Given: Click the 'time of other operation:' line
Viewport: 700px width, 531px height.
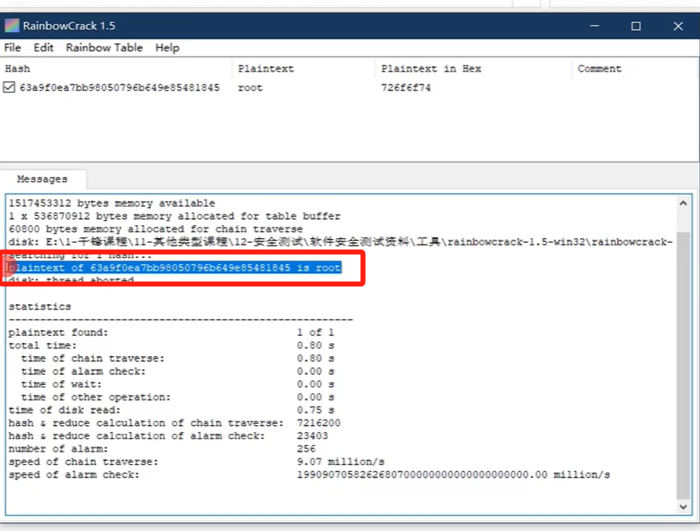Looking at the screenshot, I should point(177,397).
